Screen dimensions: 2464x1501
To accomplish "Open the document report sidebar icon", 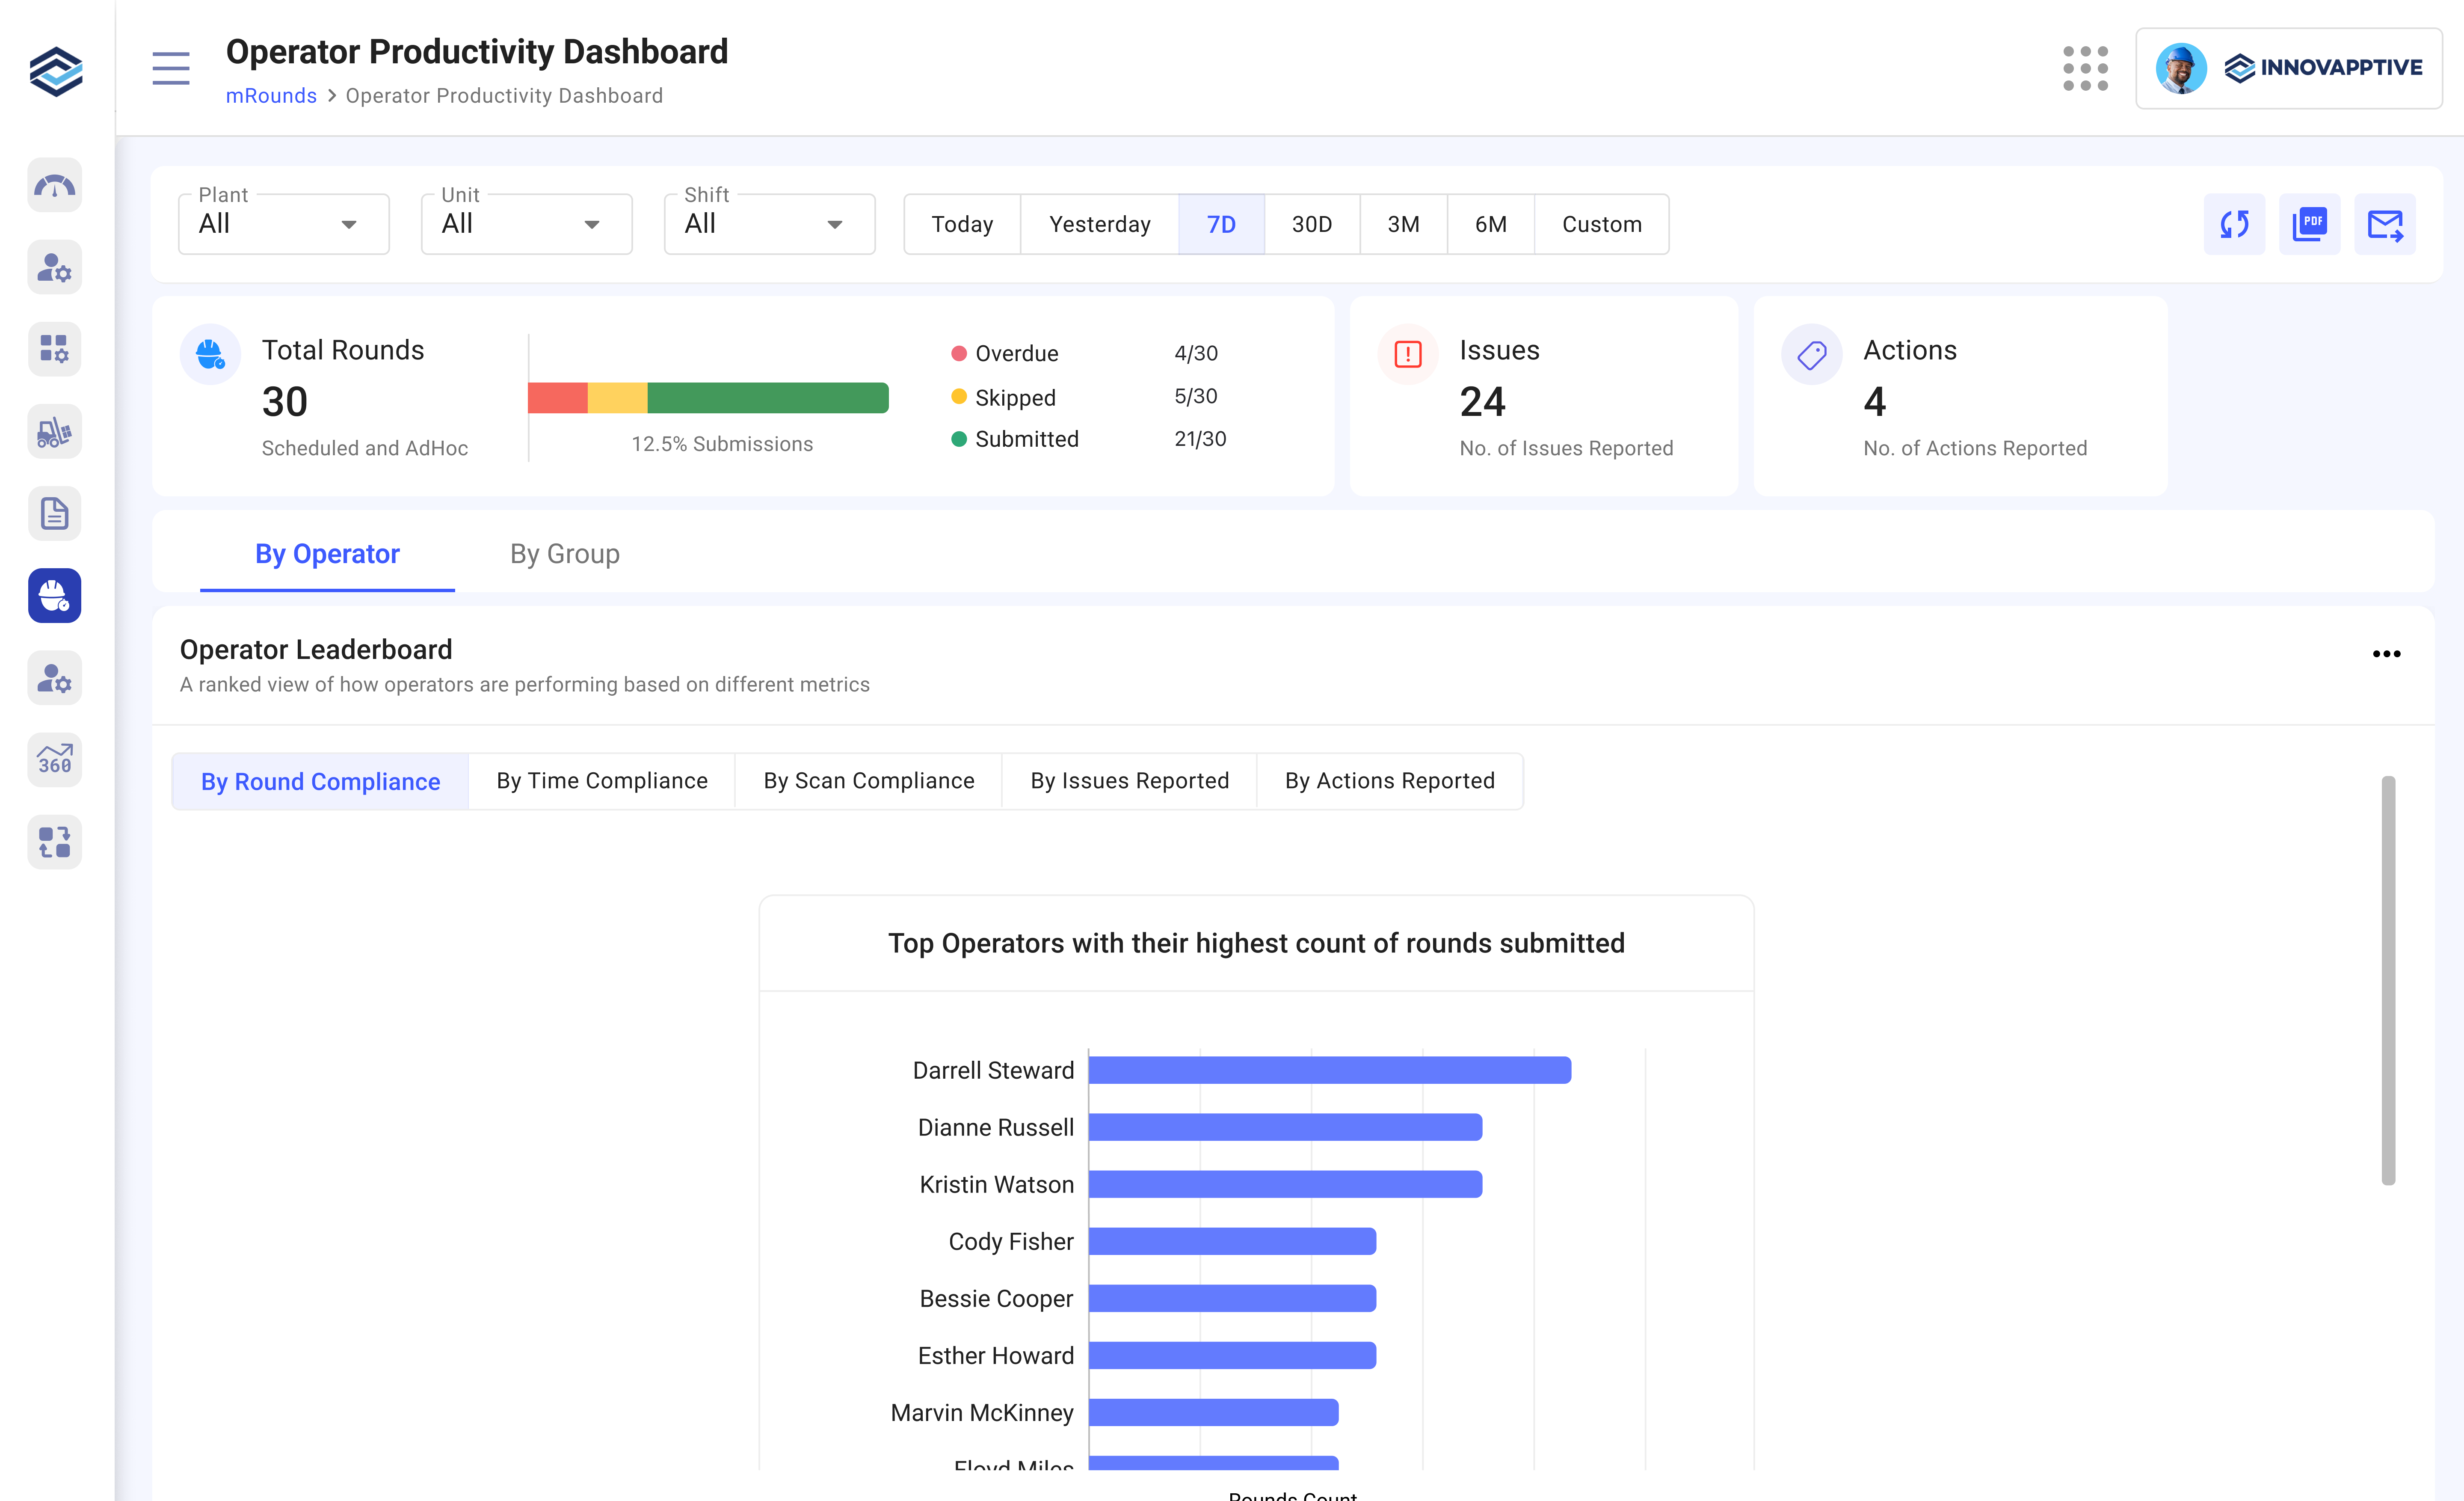I will click(55, 514).
